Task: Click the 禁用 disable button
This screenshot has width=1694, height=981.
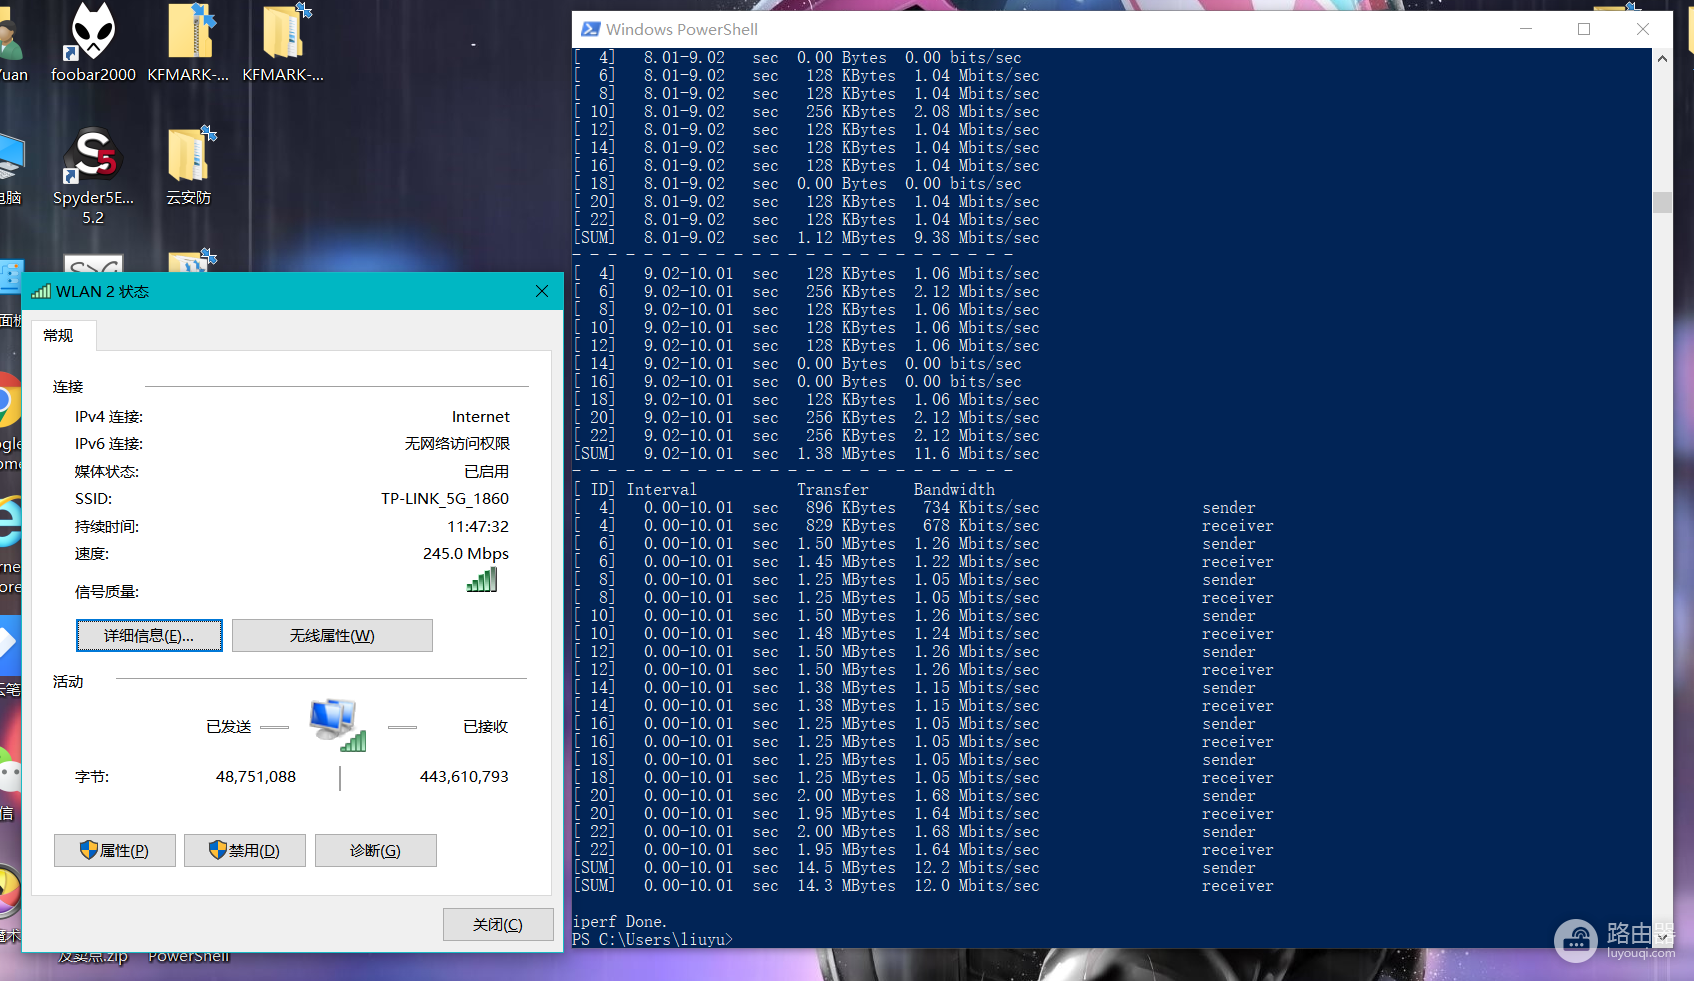Action: click(x=245, y=850)
